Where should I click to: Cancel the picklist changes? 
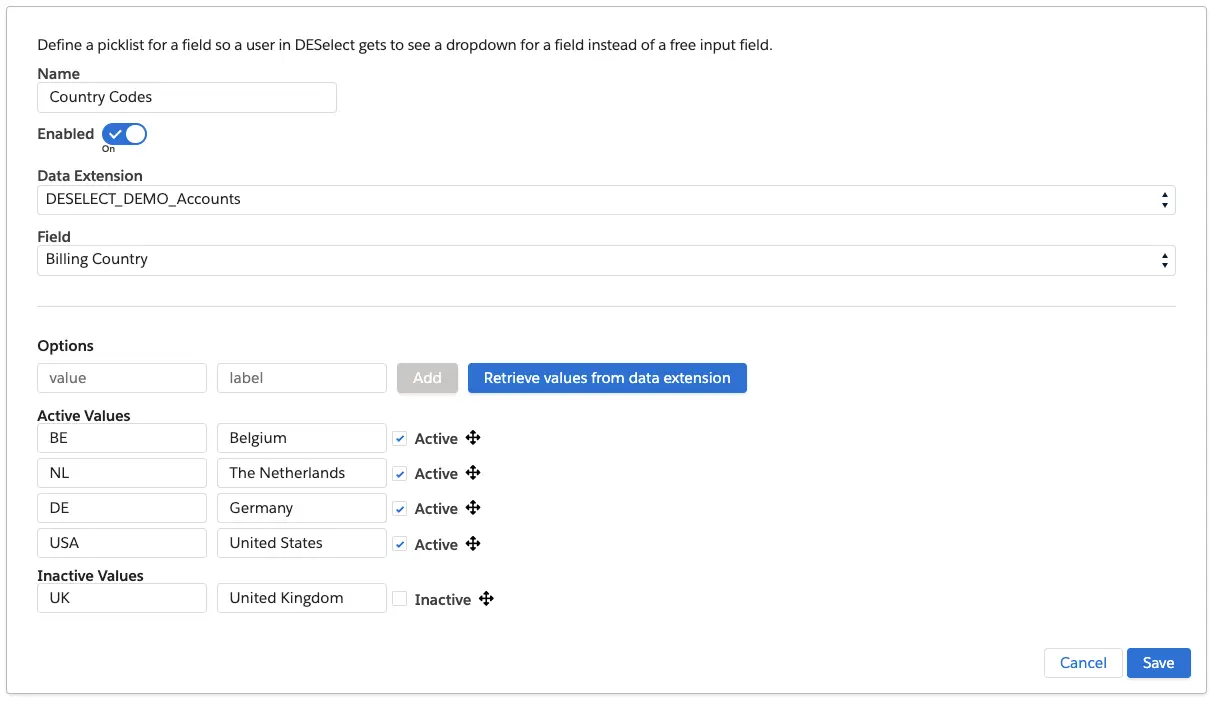tap(1083, 663)
